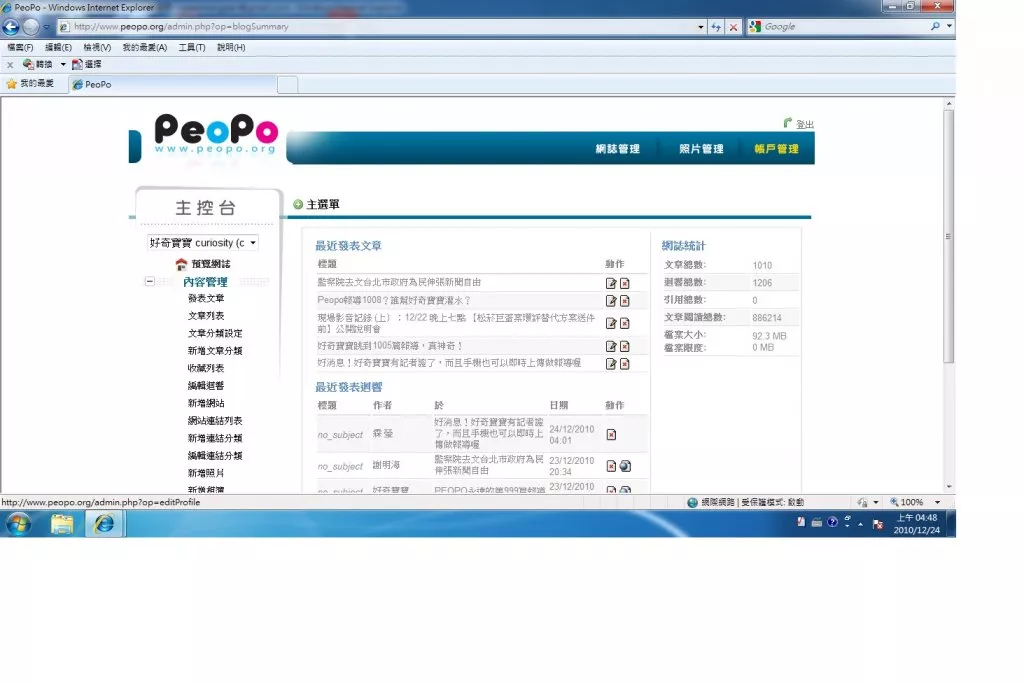The width and height of the screenshot is (1024, 683).
Task: Close the converter toolbar with its X
Action: click(x=10, y=65)
